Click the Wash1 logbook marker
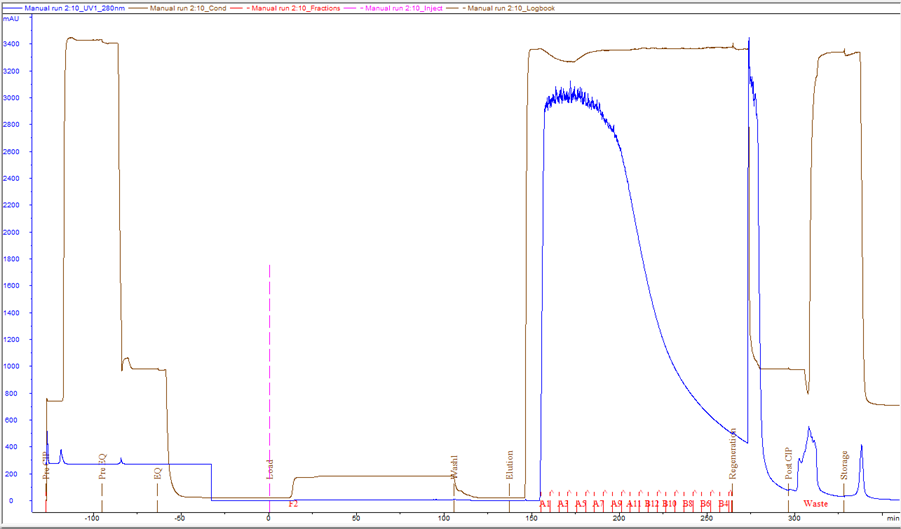Viewport: 901px width, 529px height. 454,467
